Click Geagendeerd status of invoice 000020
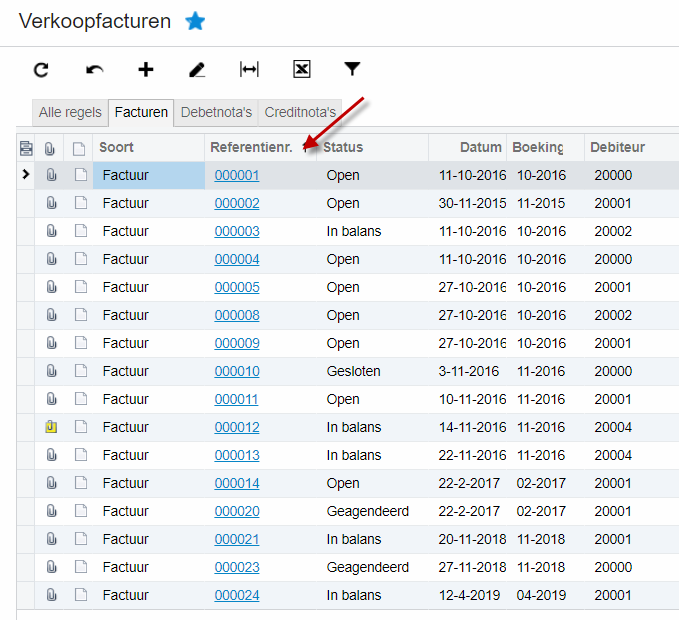Viewport: 679px width, 620px height. 368,511
